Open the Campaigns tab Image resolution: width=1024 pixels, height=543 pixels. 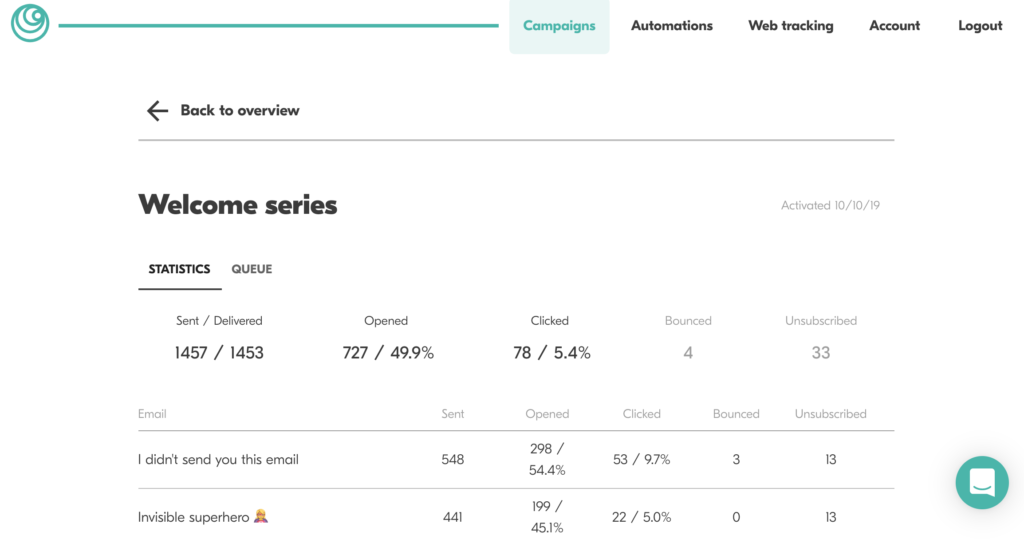pyautogui.click(x=559, y=26)
